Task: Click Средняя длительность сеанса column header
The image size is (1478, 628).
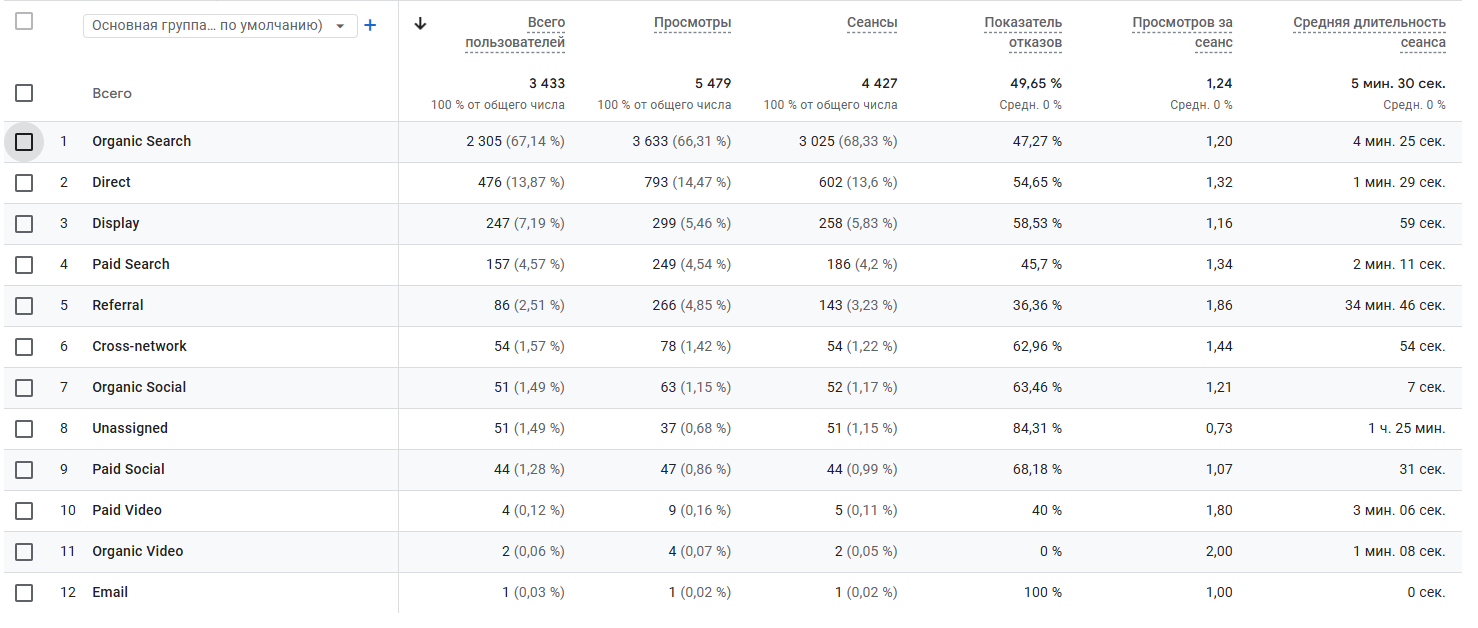Action: point(1369,32)
